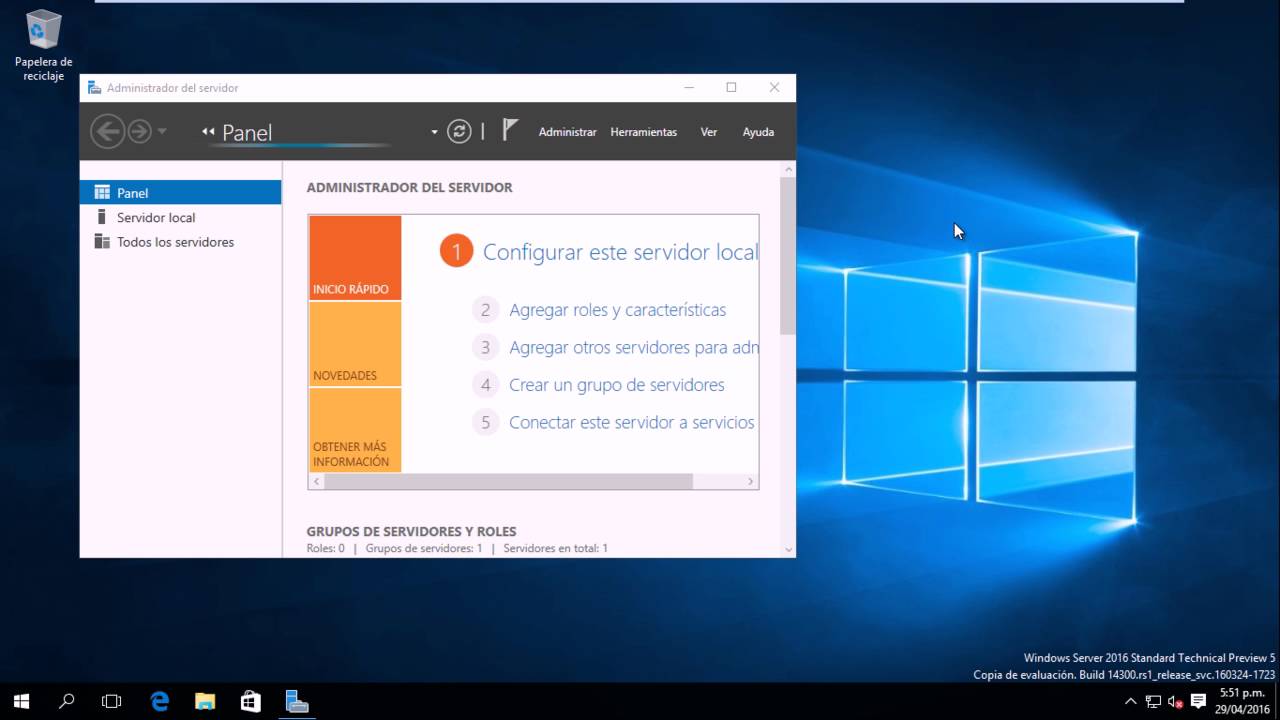
Task: Click the horizontal scrollbar thumb in welcome tile
Action: (508, 481)
